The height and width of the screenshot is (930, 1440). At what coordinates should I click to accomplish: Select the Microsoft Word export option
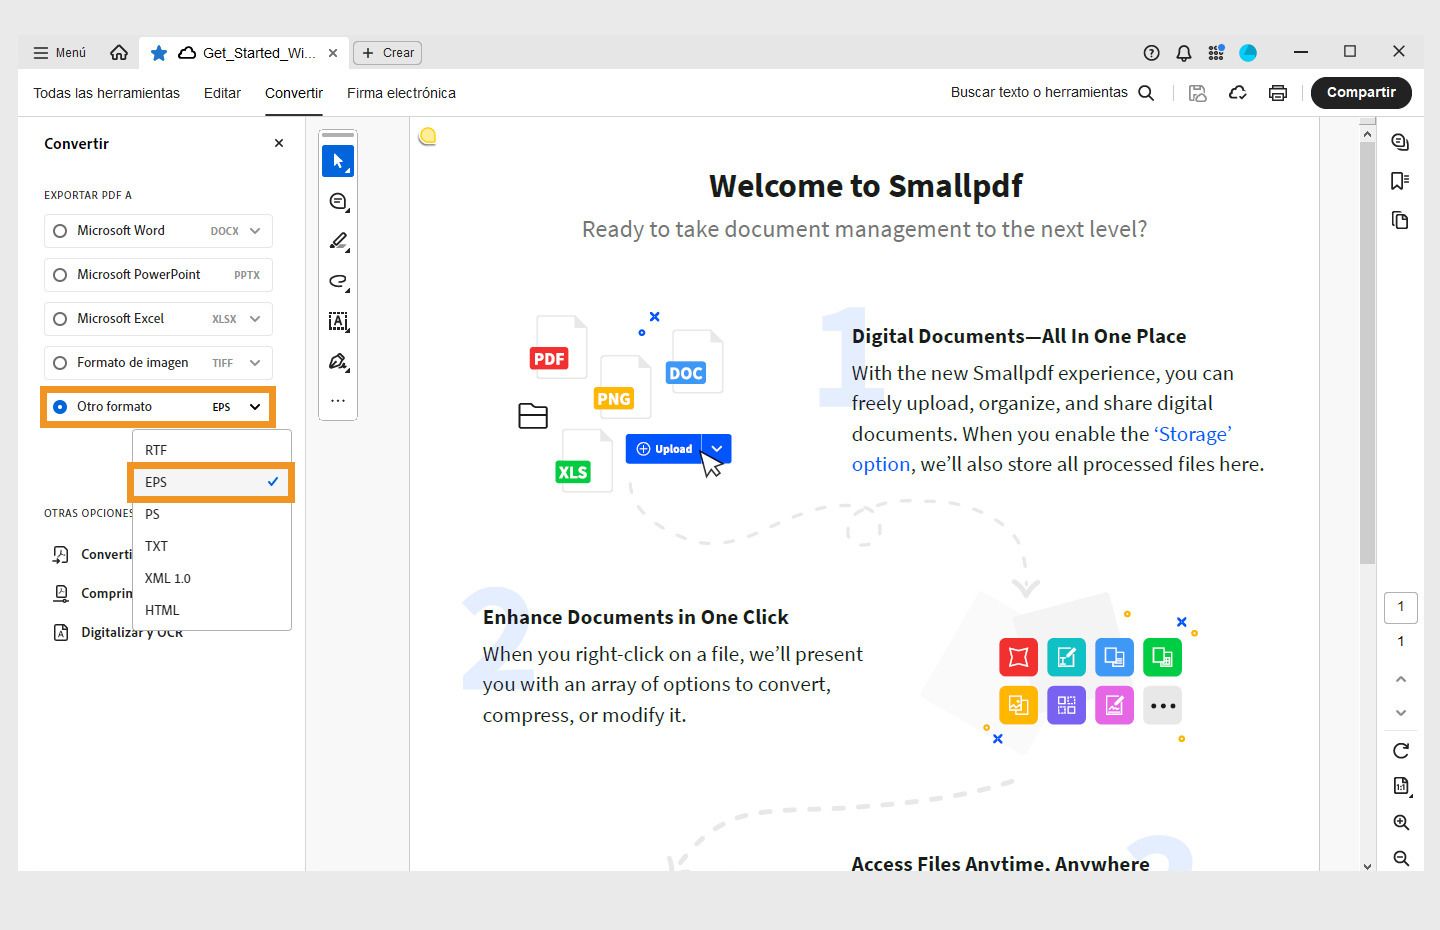pyautogui.click(x=60, y=230)
